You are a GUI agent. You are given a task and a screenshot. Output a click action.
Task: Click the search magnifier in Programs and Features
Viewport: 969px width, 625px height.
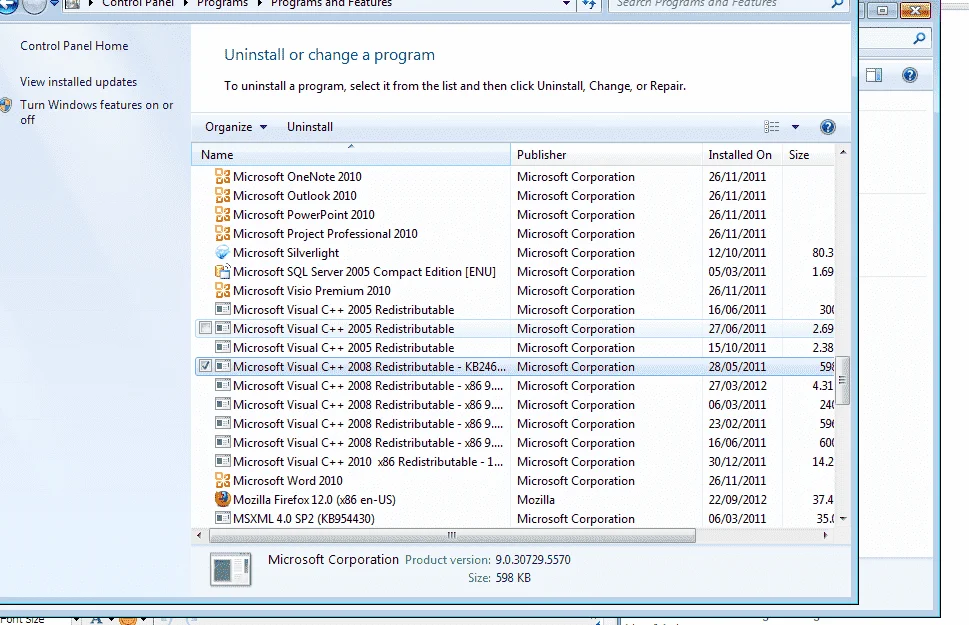pyautogui.click(x=837, y=4)
